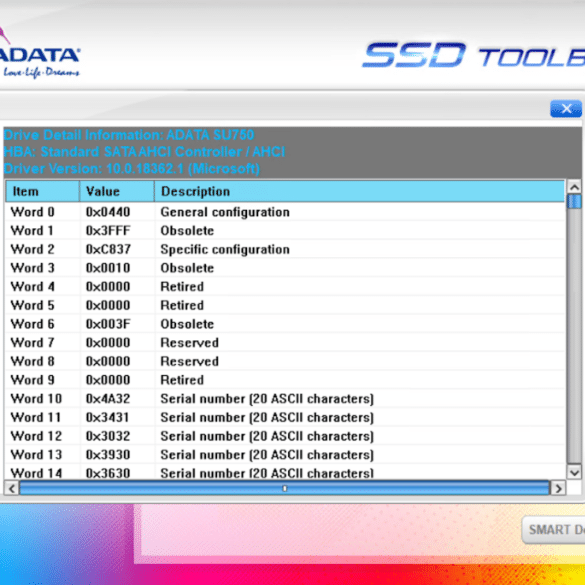Image resolution: width=585 pixels, height=585 pixels.
Task: Click the horizontal scroll left arrow
Action: coord(12,488)
